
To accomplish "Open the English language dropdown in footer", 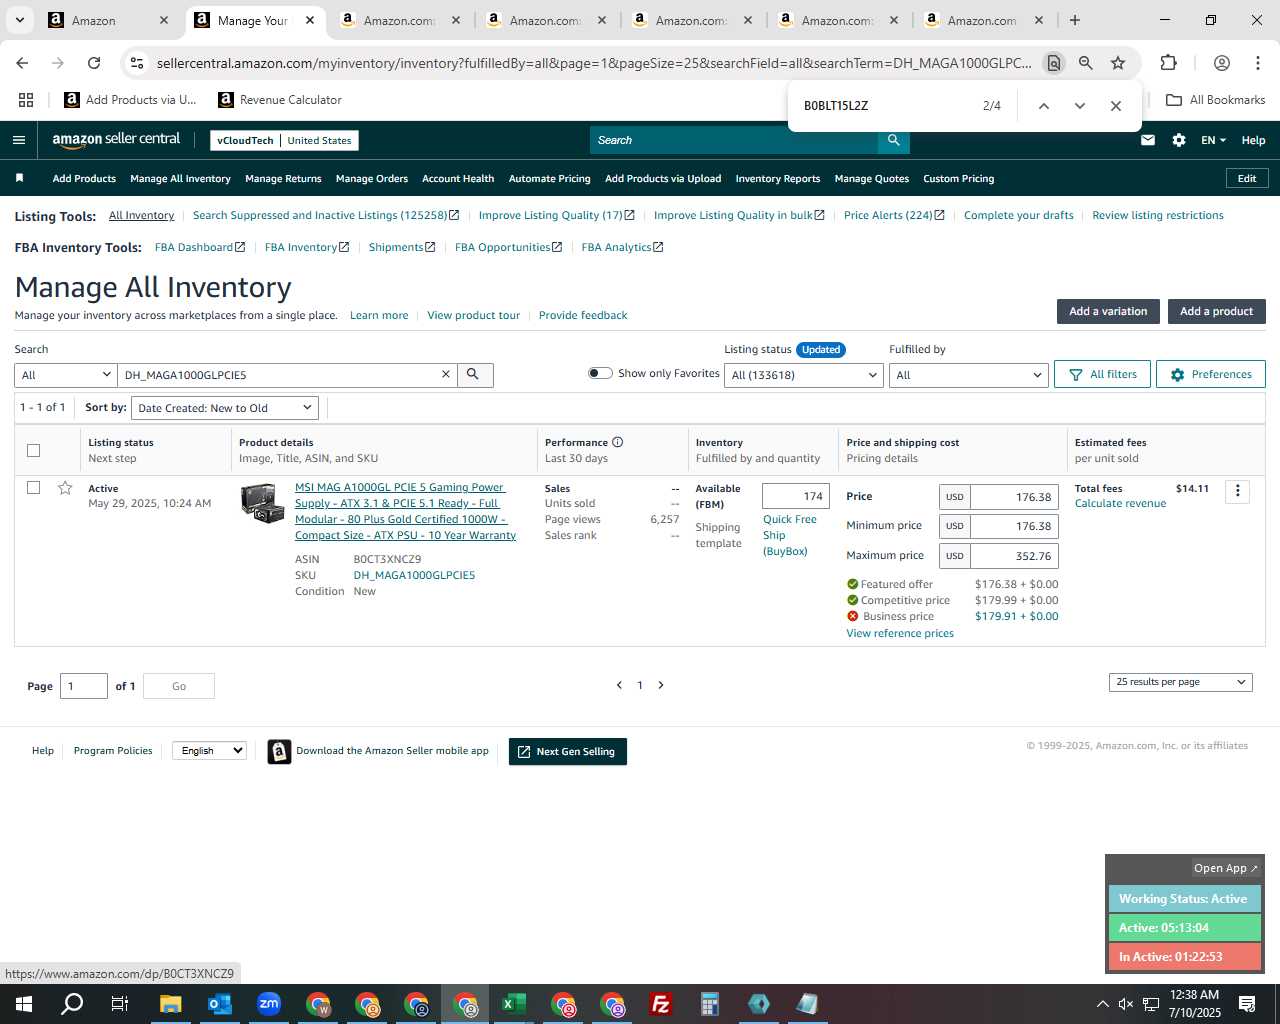I will (x=209, y=750).
